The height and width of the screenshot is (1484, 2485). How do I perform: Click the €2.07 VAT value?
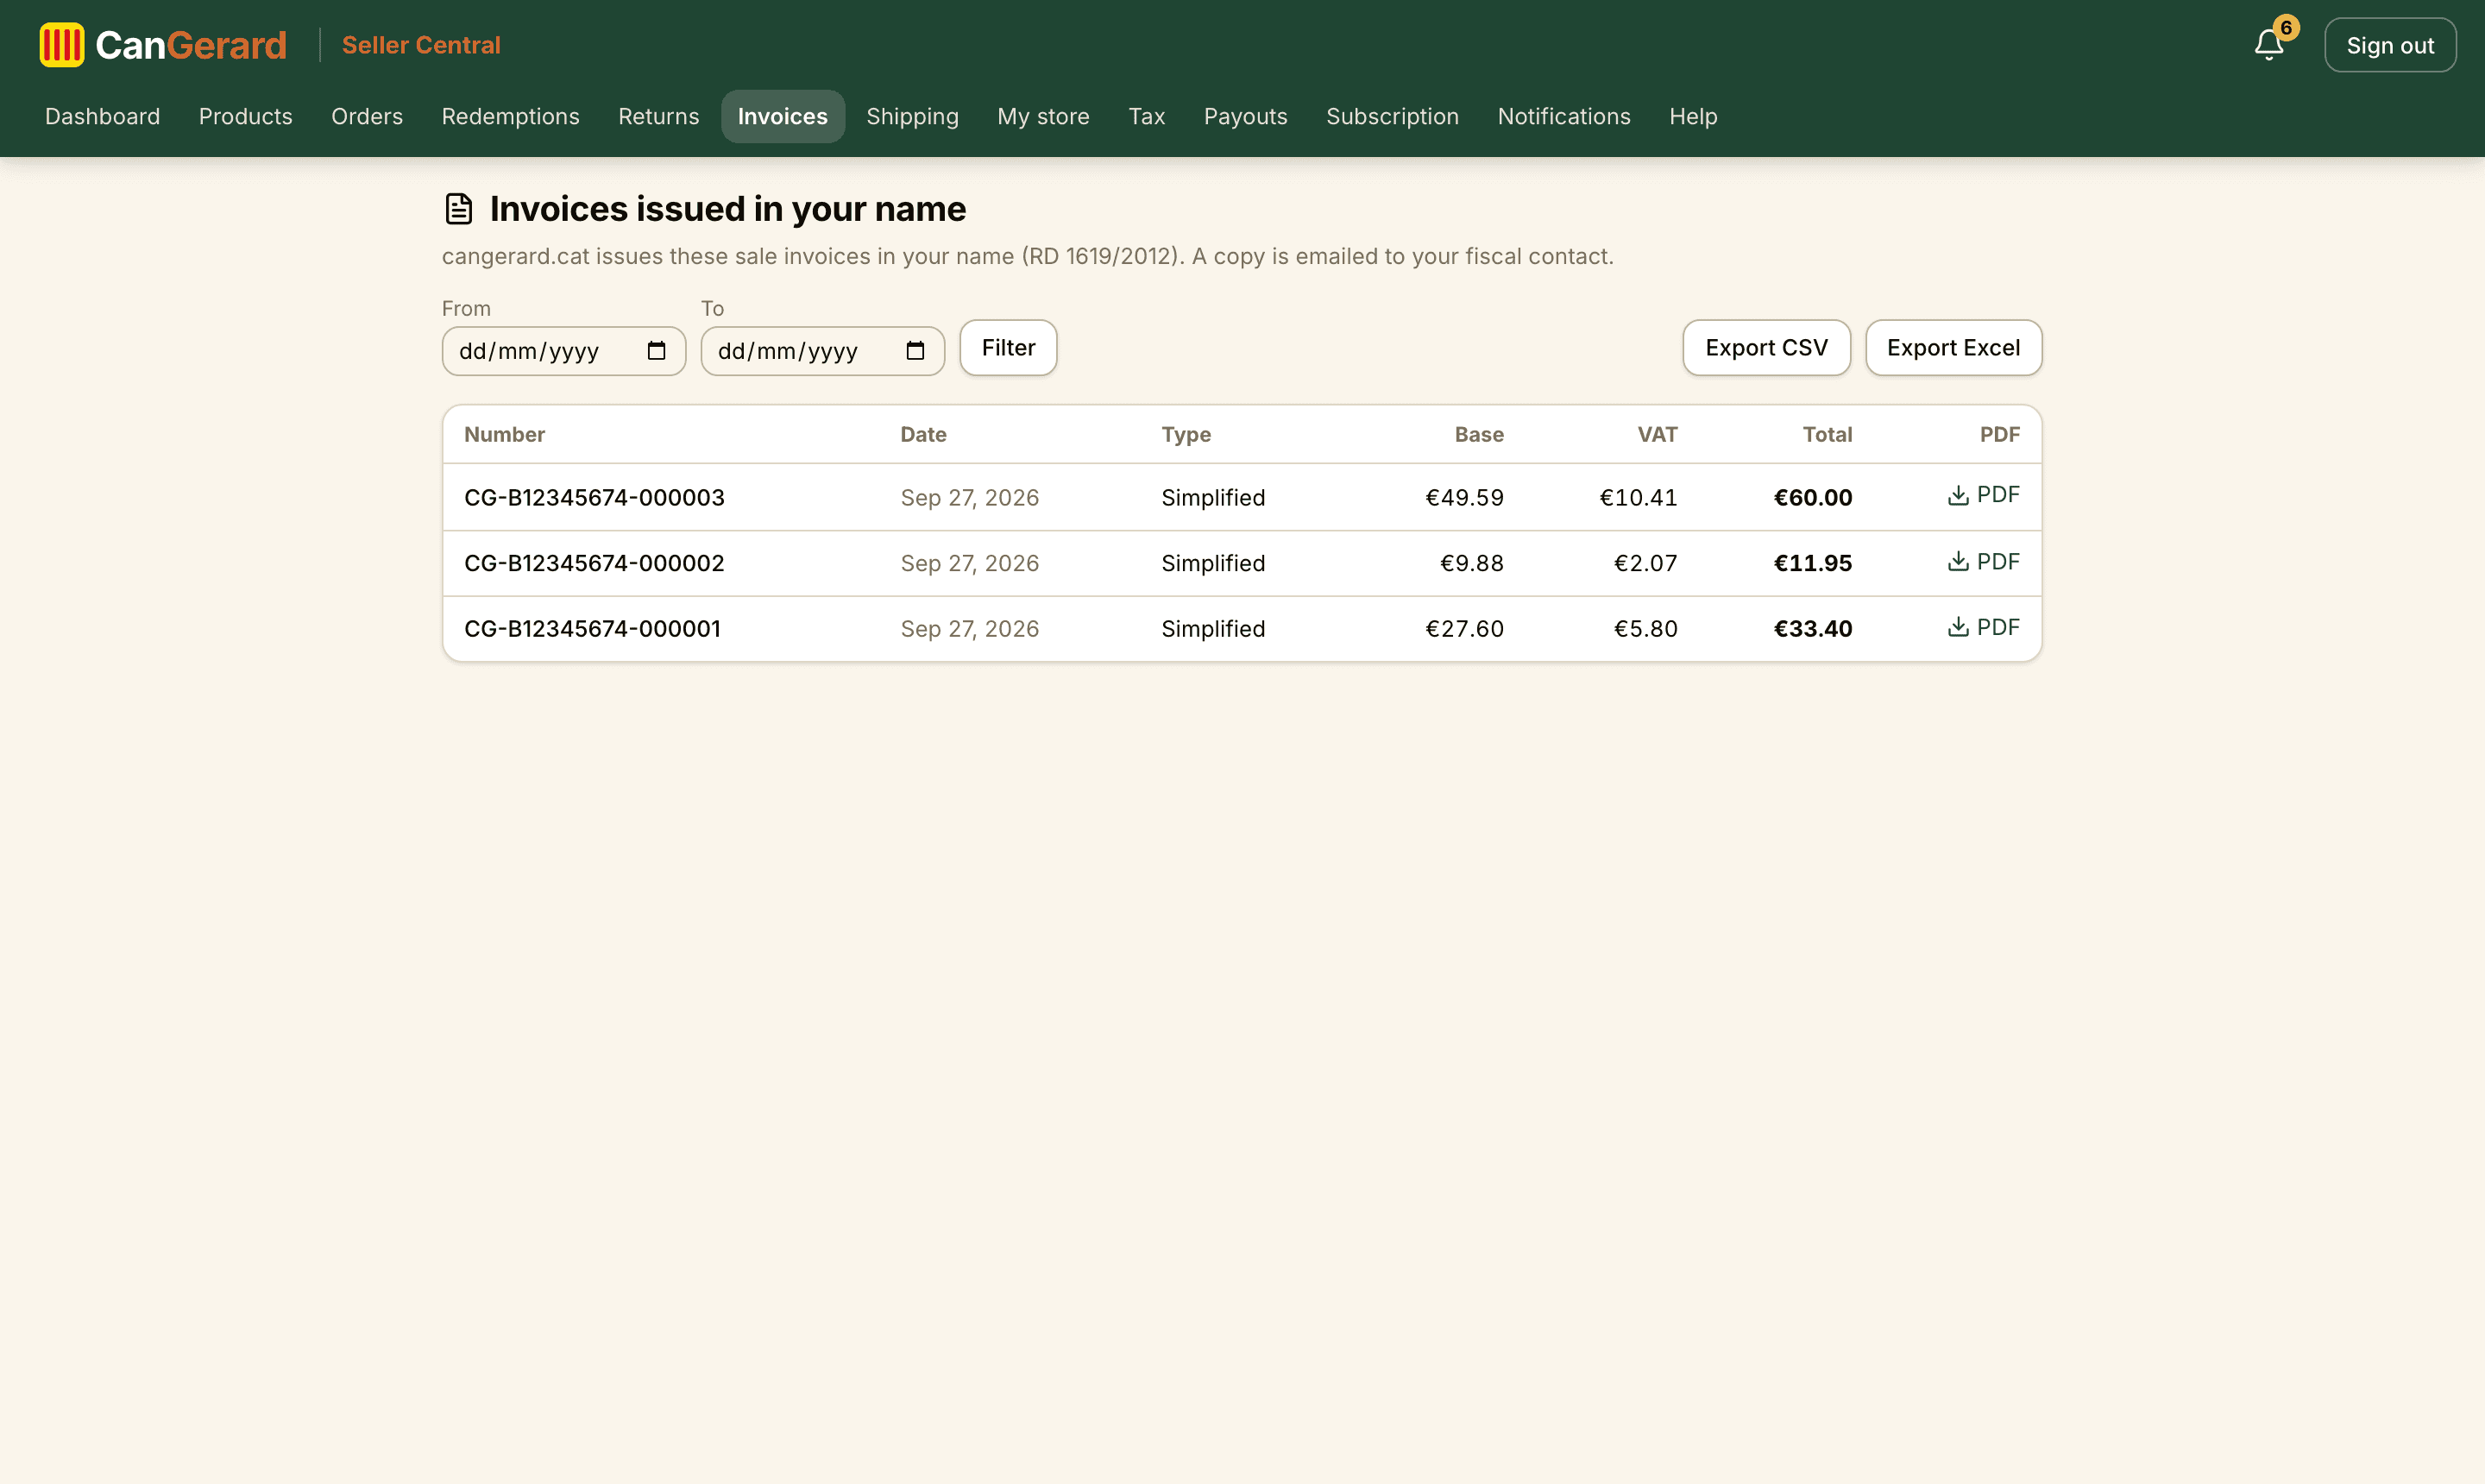point(1645,563)
